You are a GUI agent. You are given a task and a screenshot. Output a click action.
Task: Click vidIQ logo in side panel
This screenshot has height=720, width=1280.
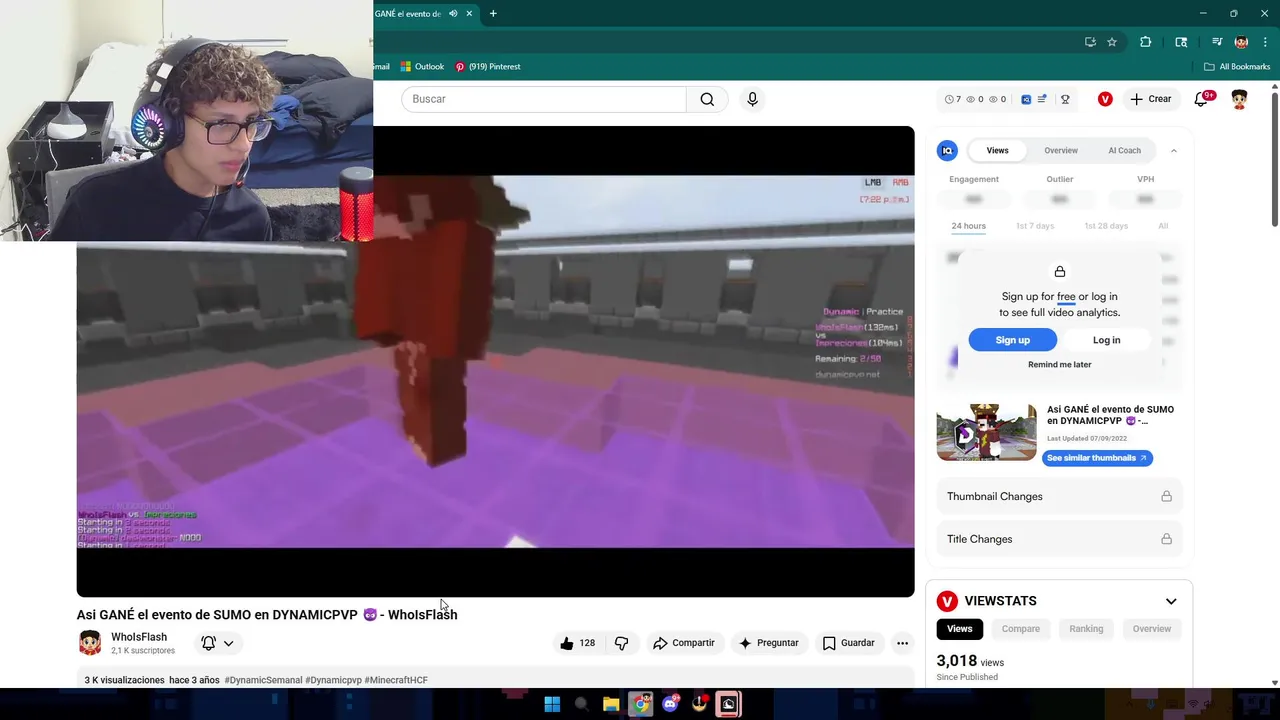point(947,150)
